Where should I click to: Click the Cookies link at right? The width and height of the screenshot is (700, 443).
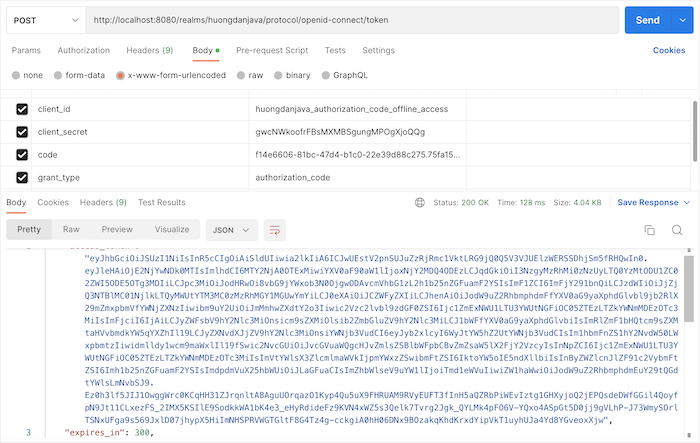669,50
